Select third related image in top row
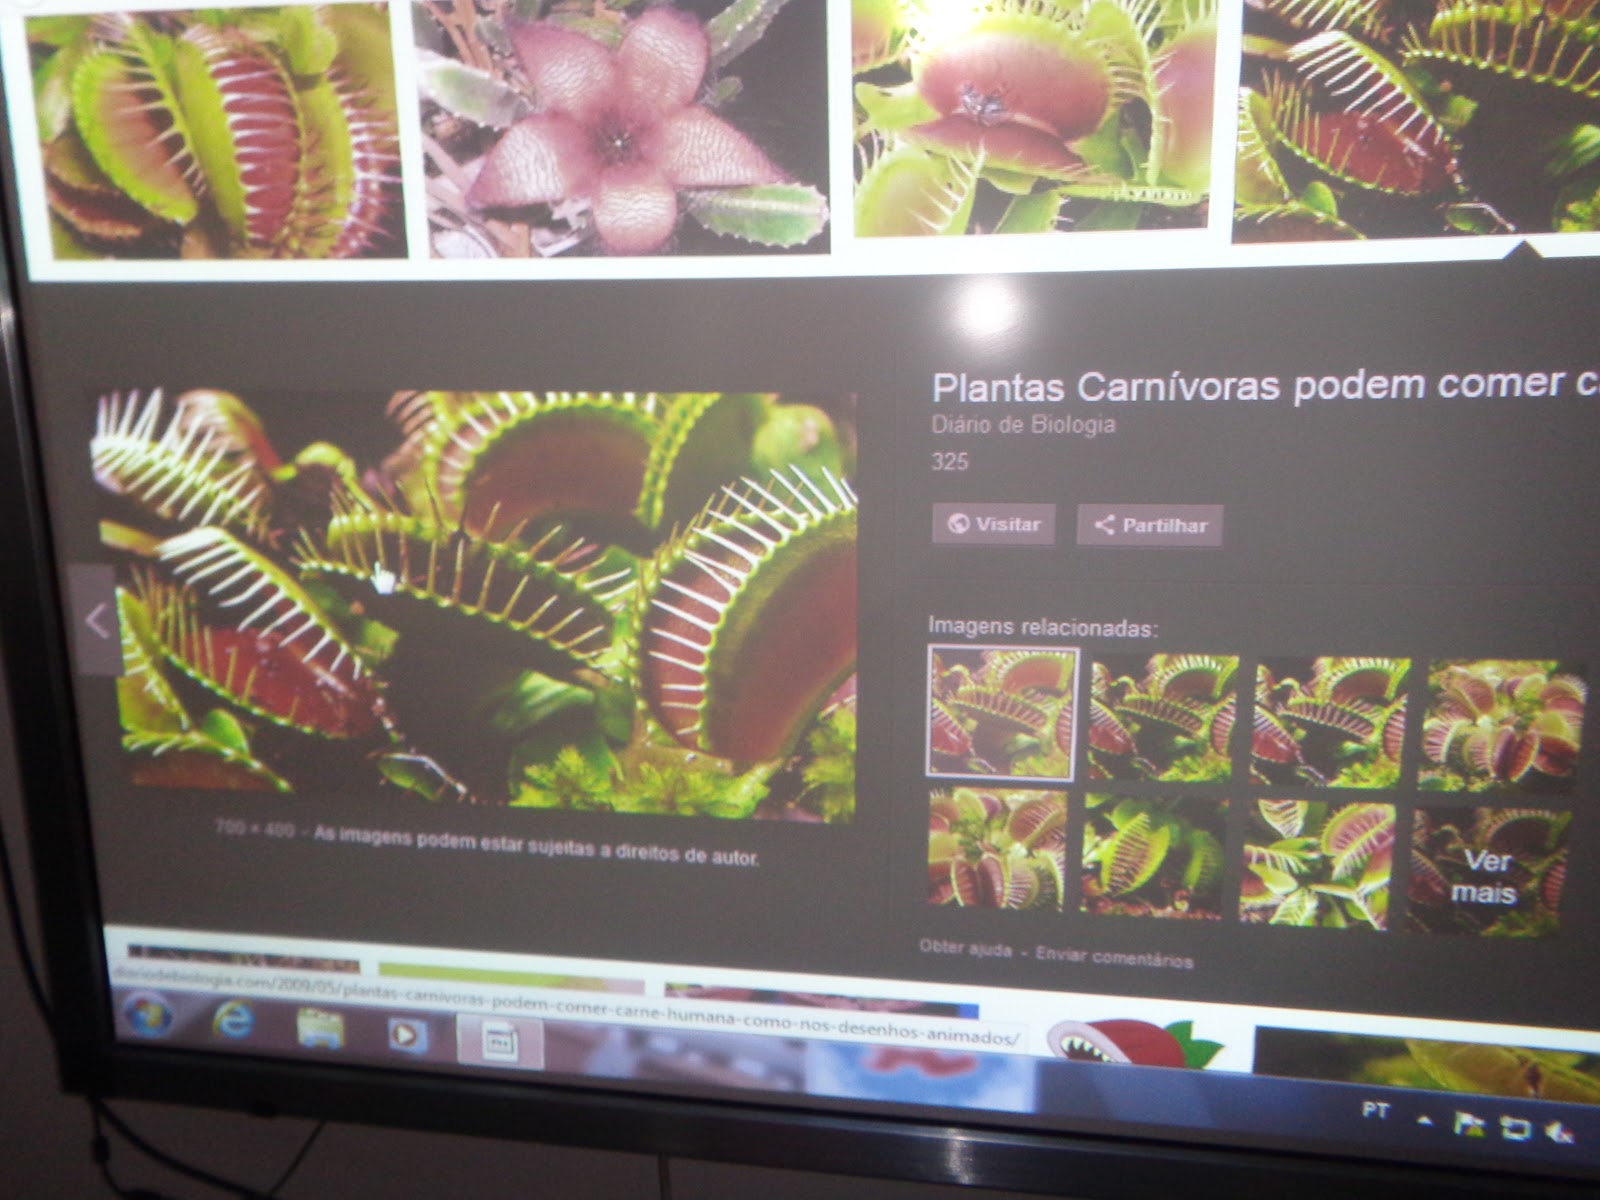The image size is (1600, 1200). click(1331, 721)
